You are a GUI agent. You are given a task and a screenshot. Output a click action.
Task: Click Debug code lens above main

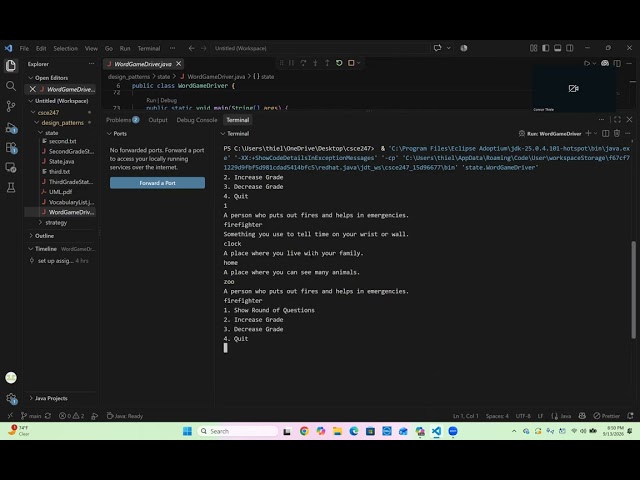point(169,100)
